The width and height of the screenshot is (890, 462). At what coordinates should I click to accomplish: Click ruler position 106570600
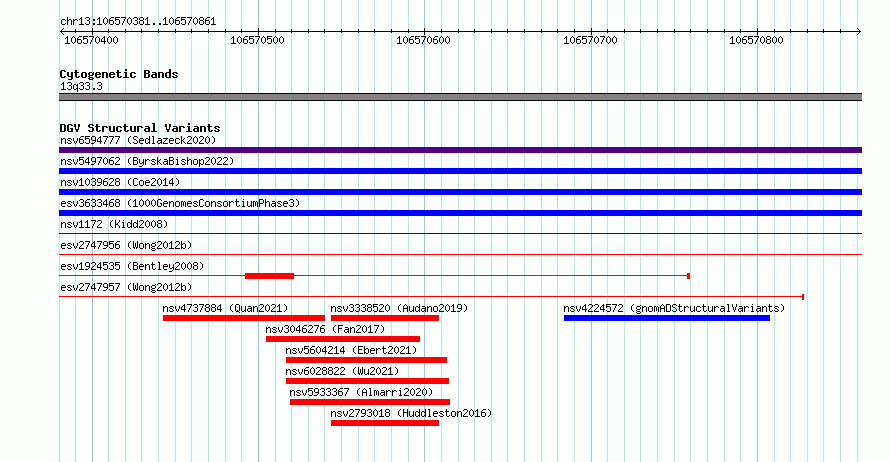(x=423, y=40)
